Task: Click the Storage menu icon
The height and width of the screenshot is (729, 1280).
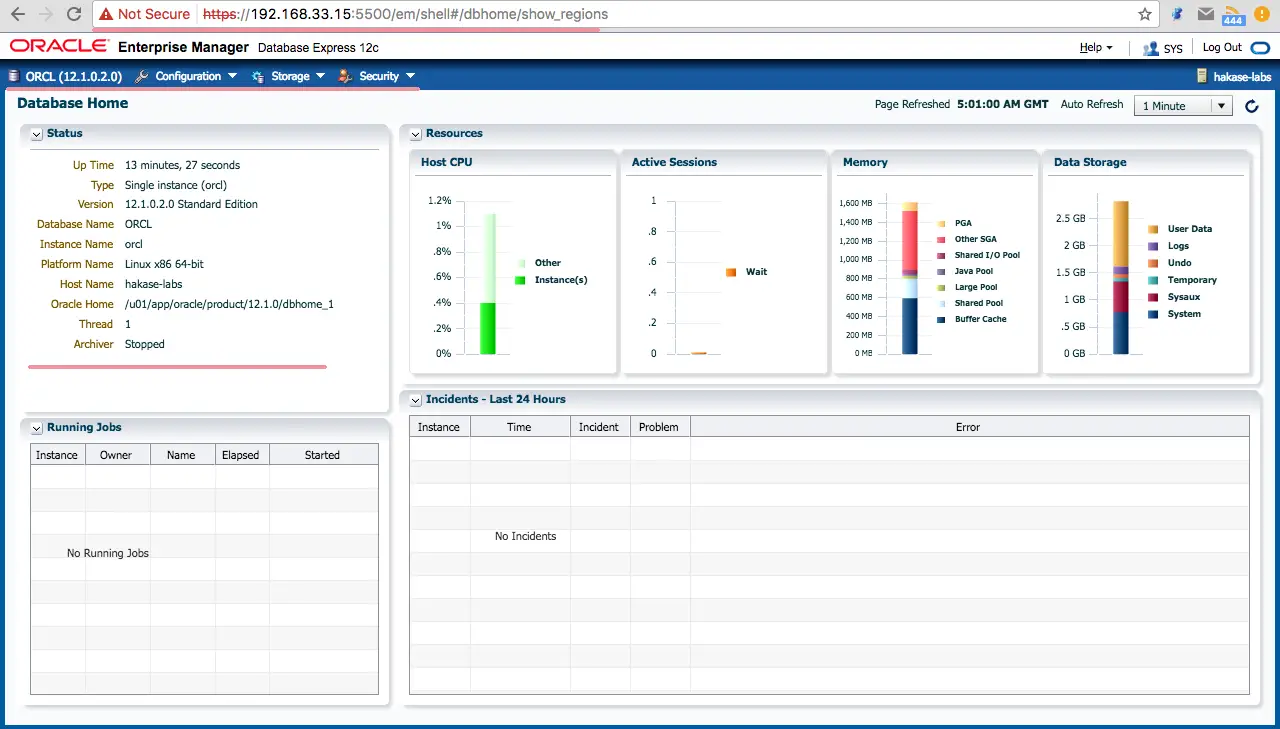Action: (x=258, y=76)
